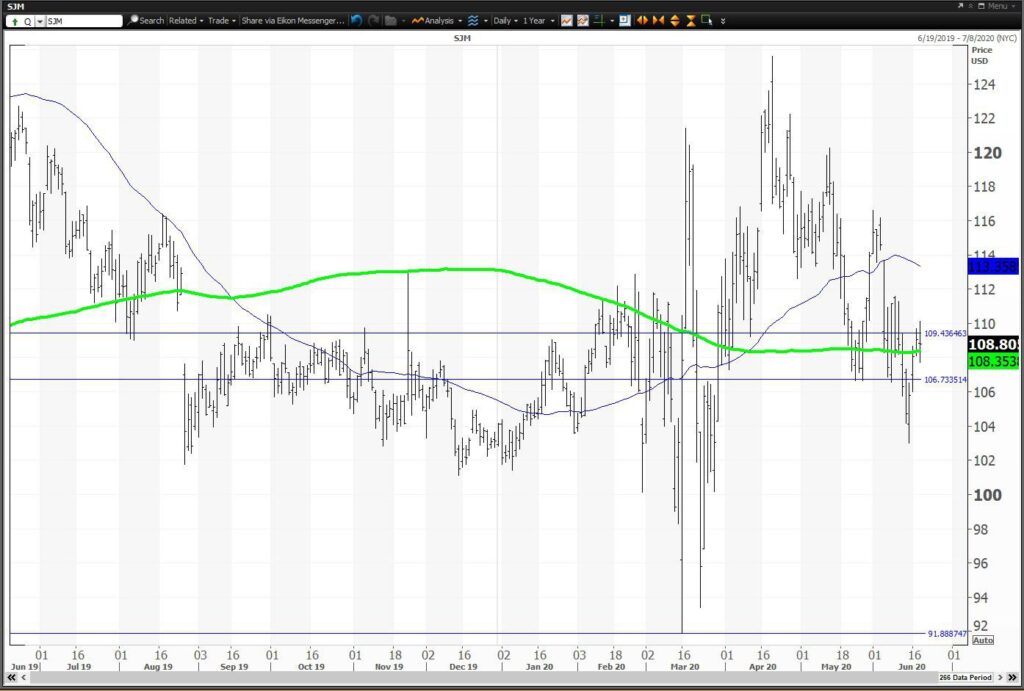Click the horizontal time scrollbar

coord(480,678)
